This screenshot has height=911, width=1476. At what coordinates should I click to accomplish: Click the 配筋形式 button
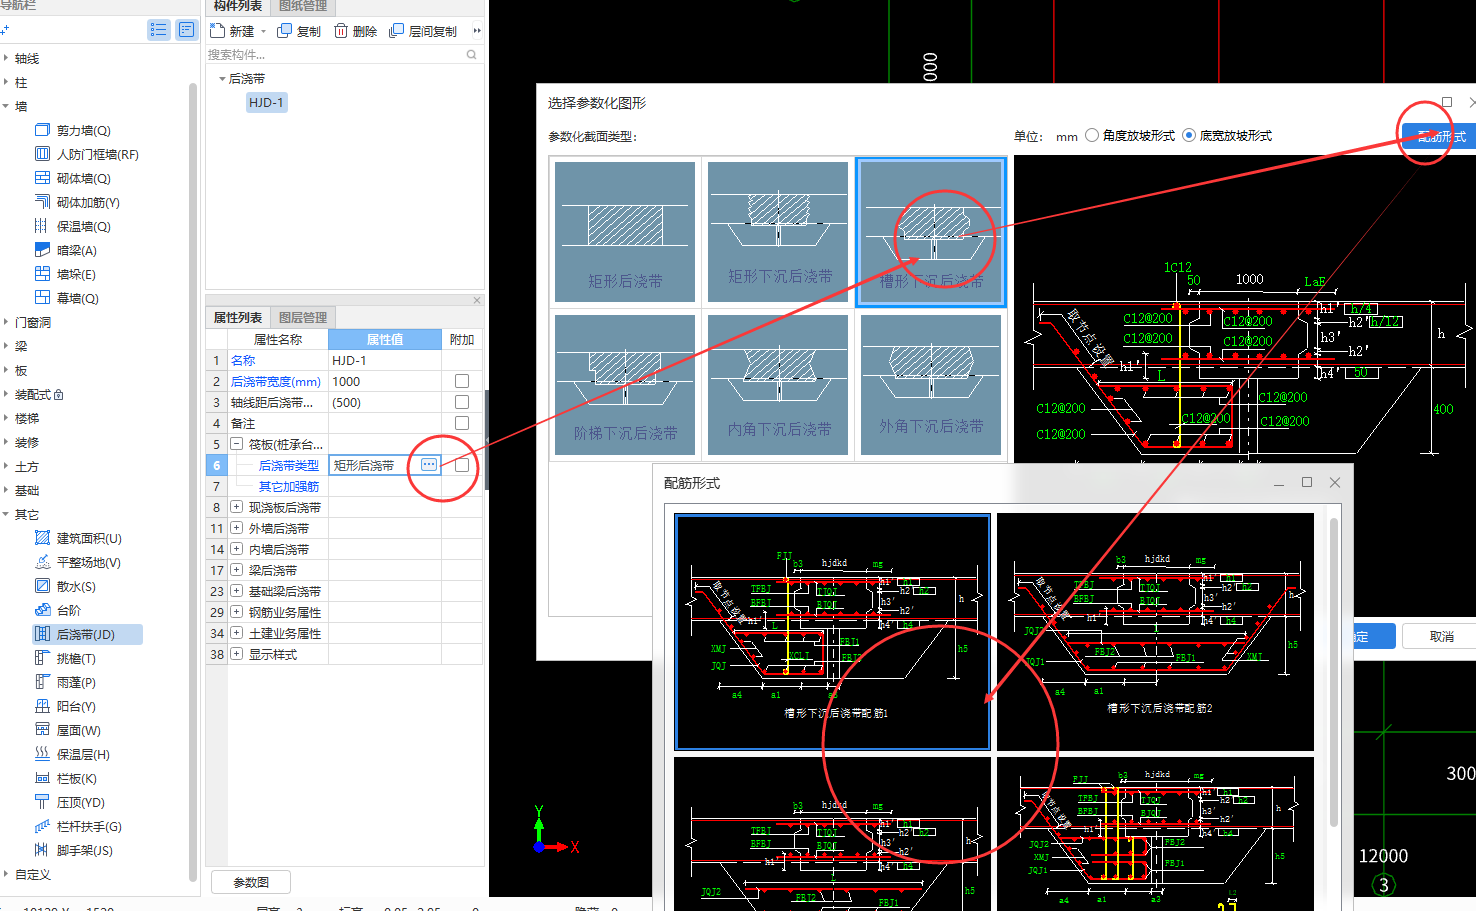click(x=1440, y=136)
